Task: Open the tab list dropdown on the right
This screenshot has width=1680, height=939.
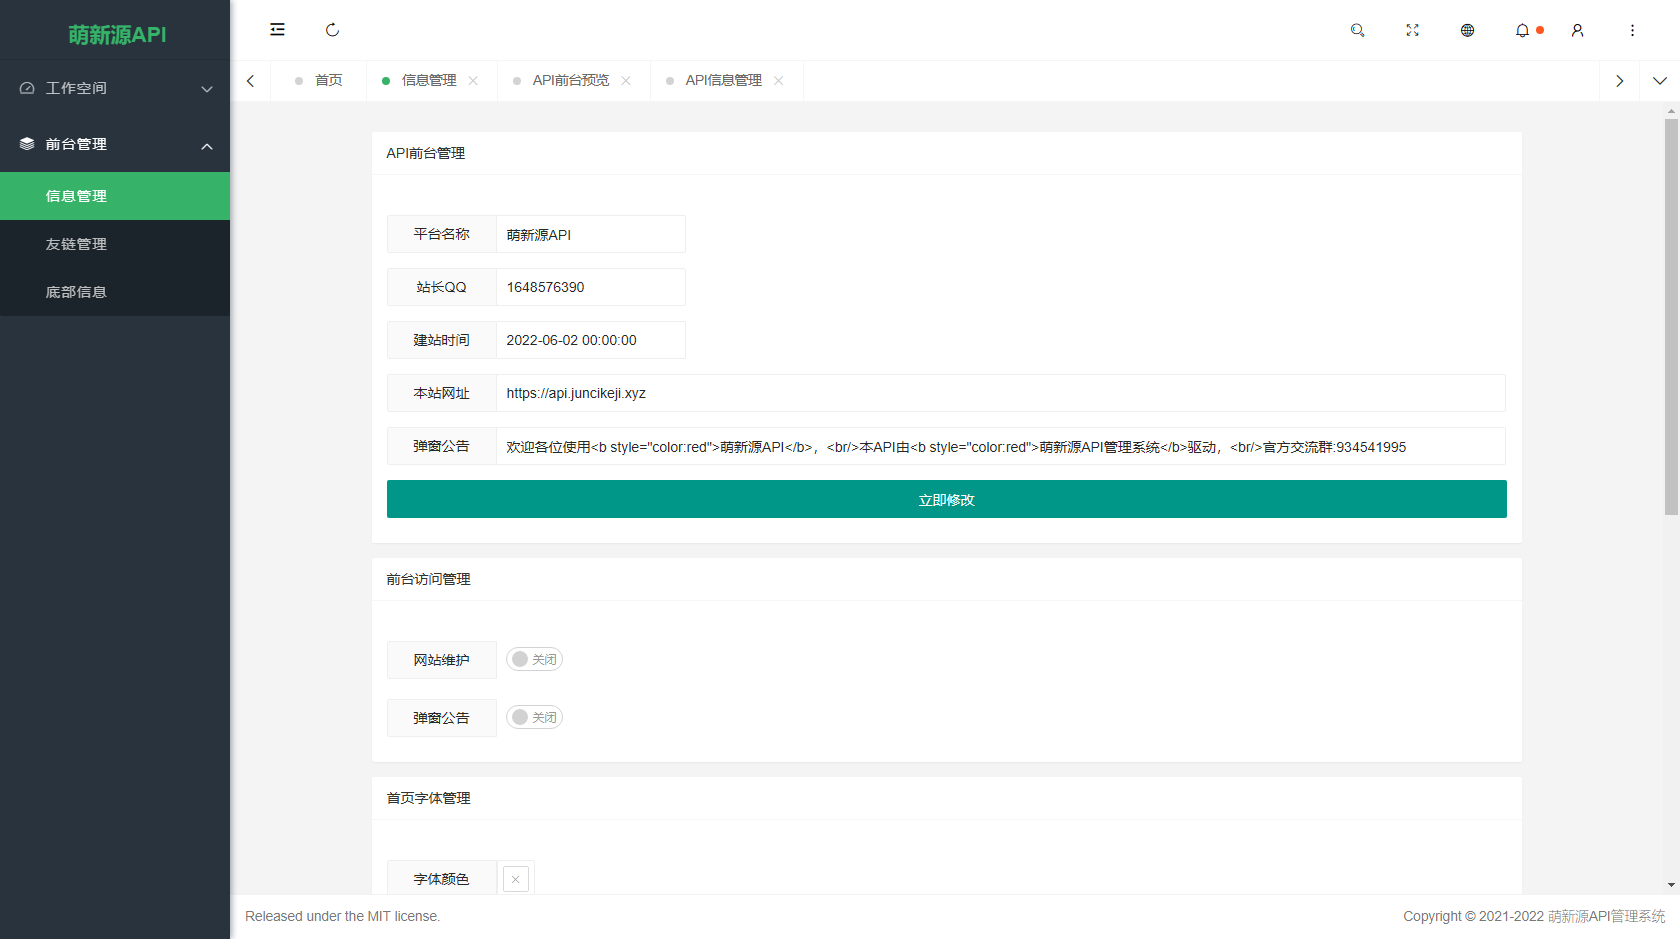Action: click(x=1660, y=80)
